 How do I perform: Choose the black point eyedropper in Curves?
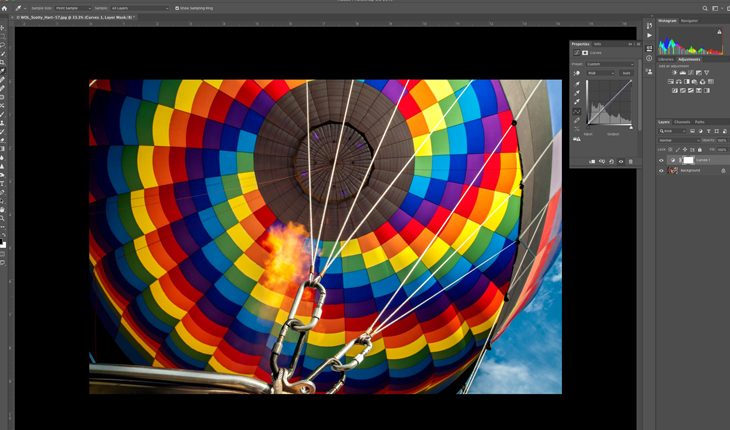click(577, 84)
